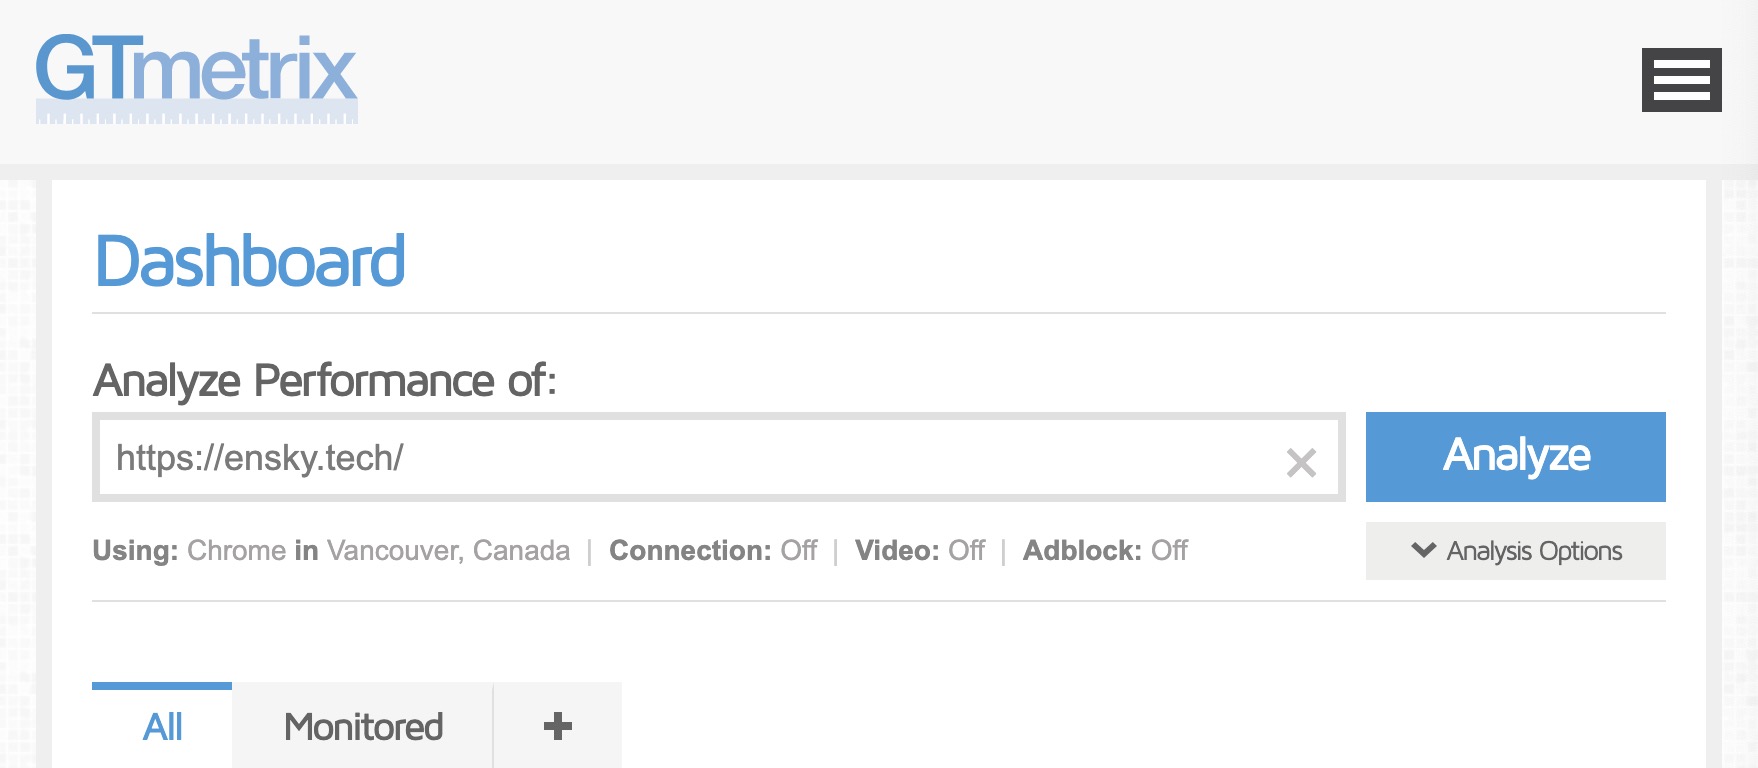Switch to the All tab
This screenshot has height=768, width=1758.
point(162,727)
